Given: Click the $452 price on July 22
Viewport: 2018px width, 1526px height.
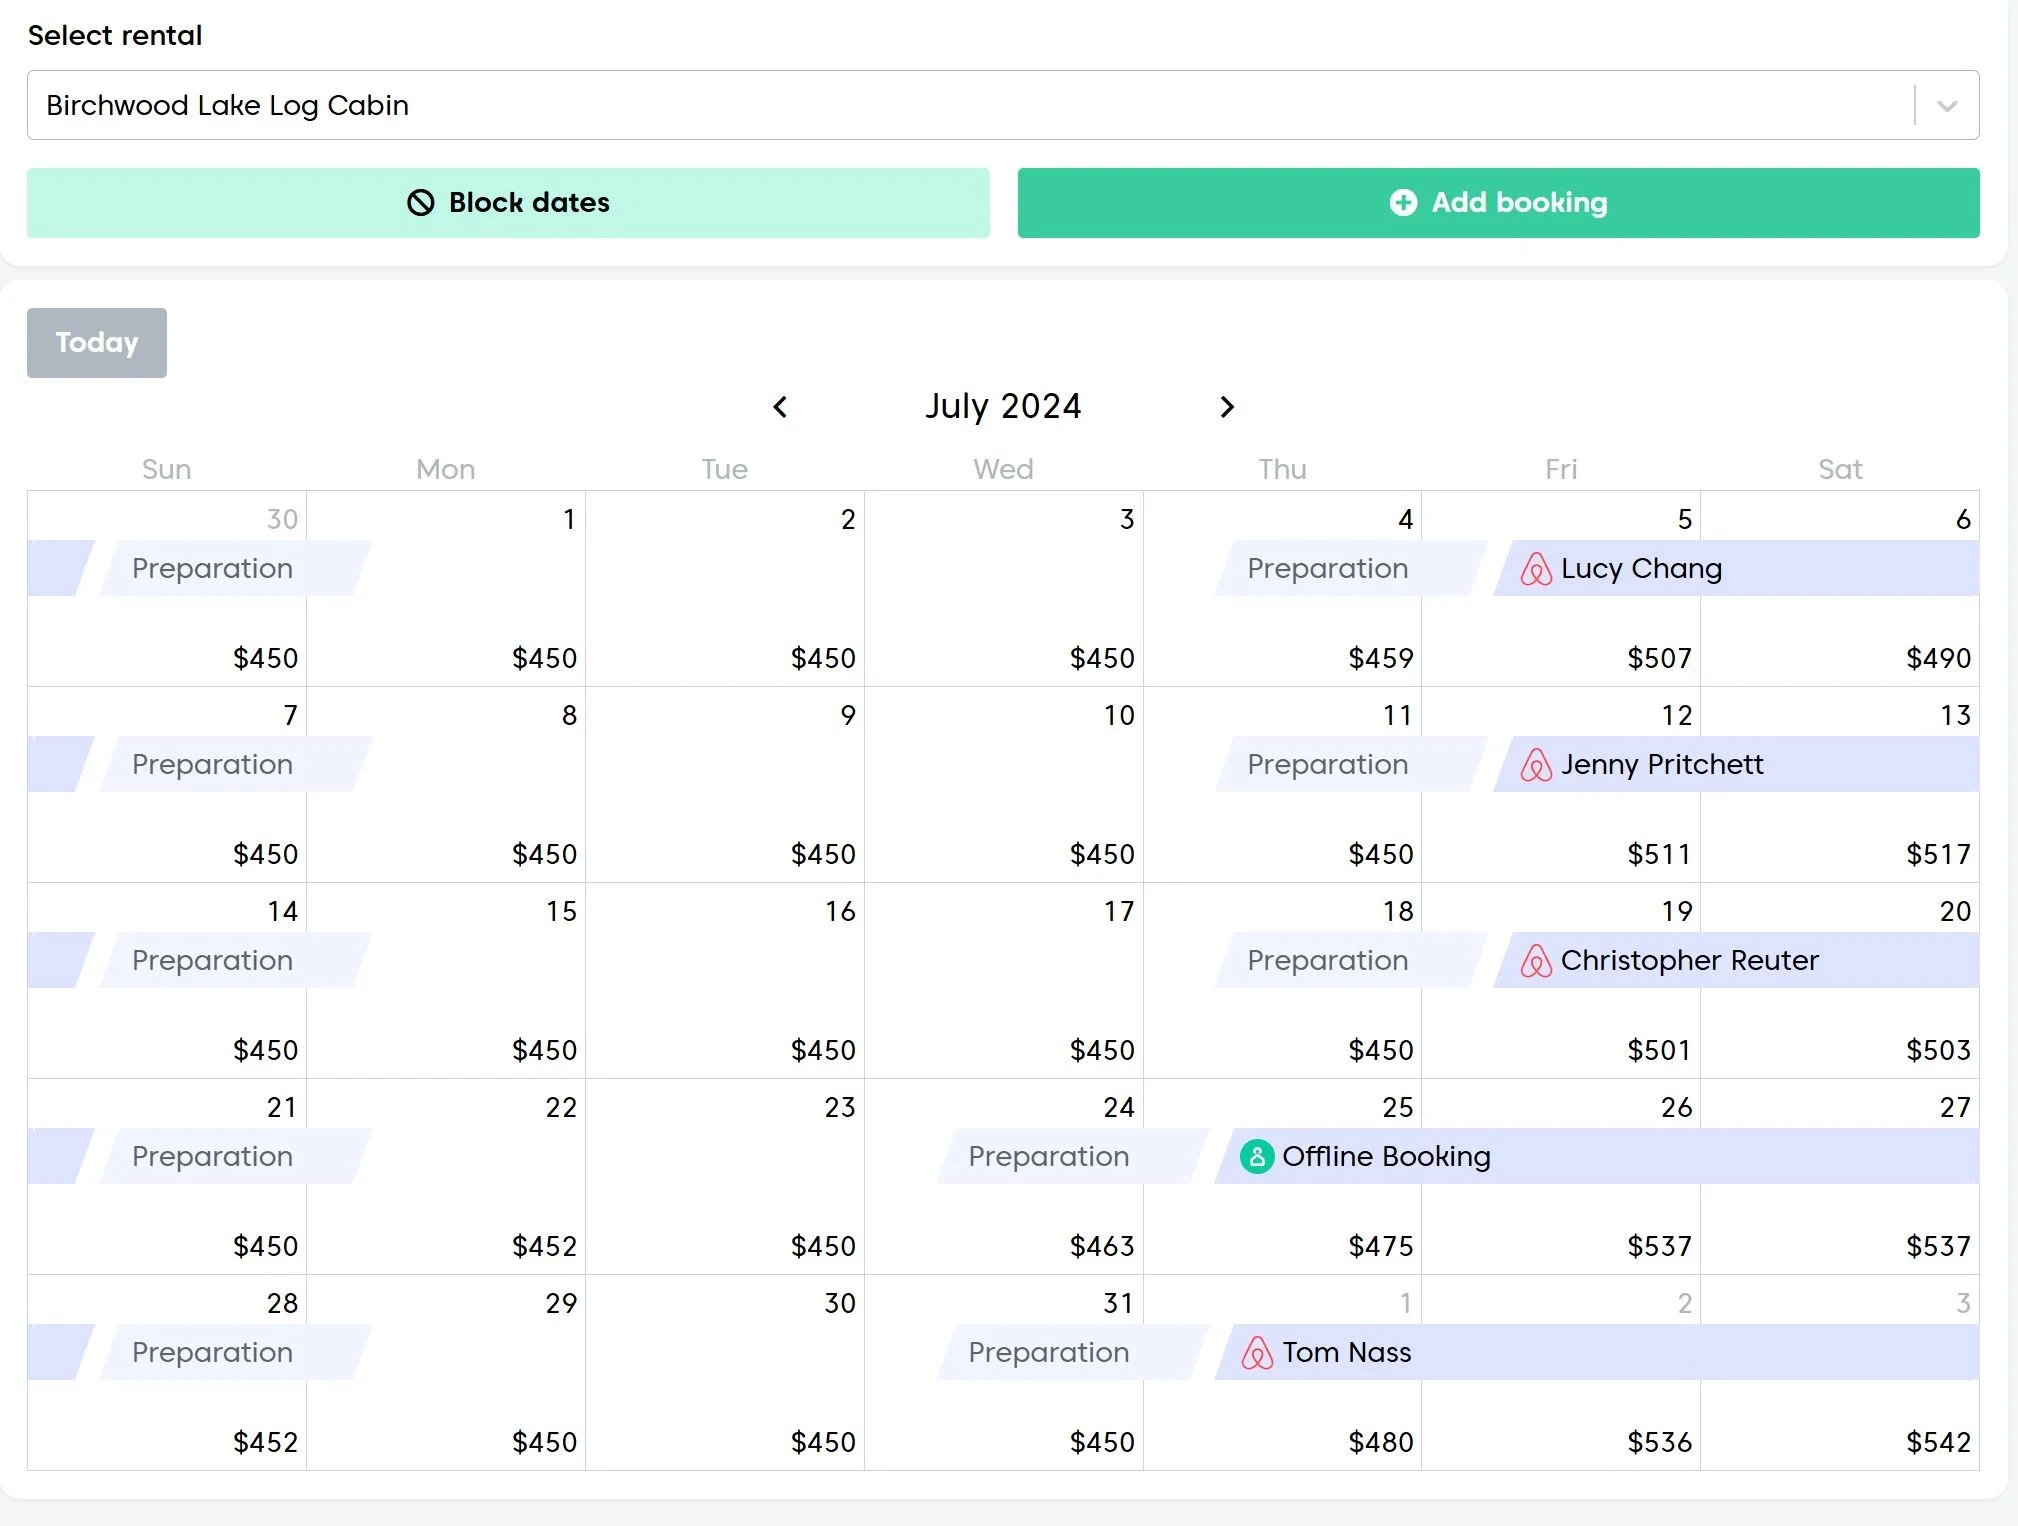Looking at the screenshot, I should pos(544,1246).
